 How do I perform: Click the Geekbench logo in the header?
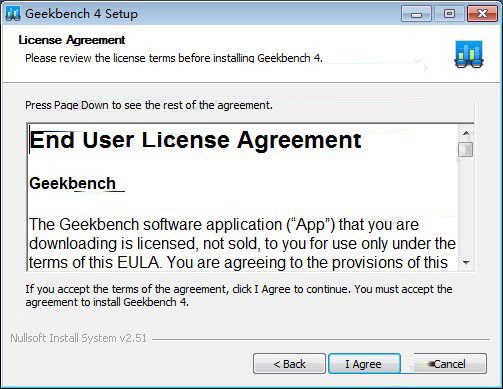(469, 54)
